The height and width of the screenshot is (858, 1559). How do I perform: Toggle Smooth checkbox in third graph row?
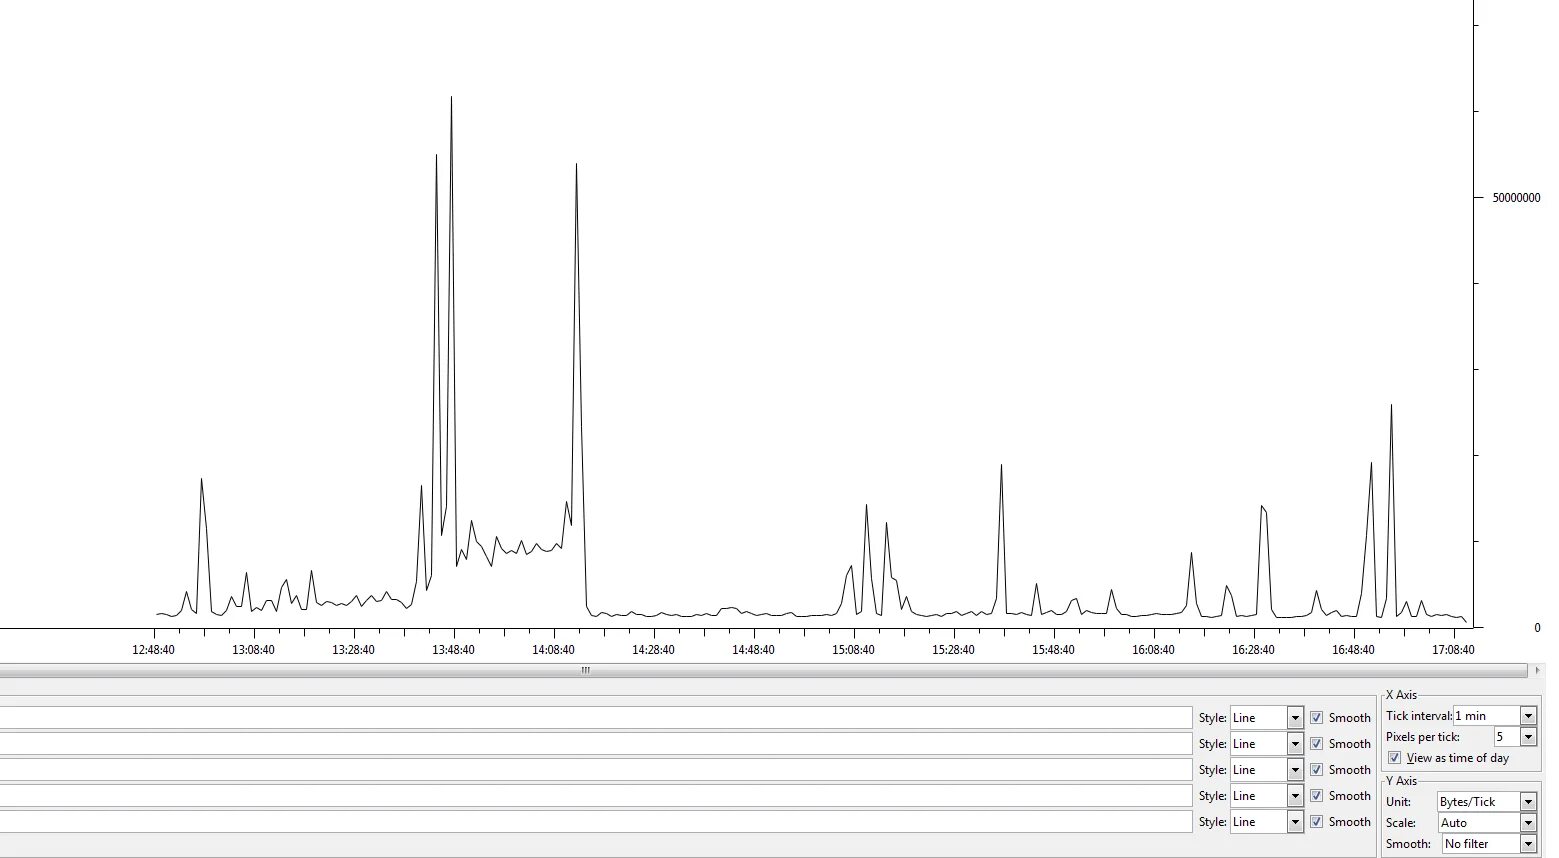[1316, 770]
